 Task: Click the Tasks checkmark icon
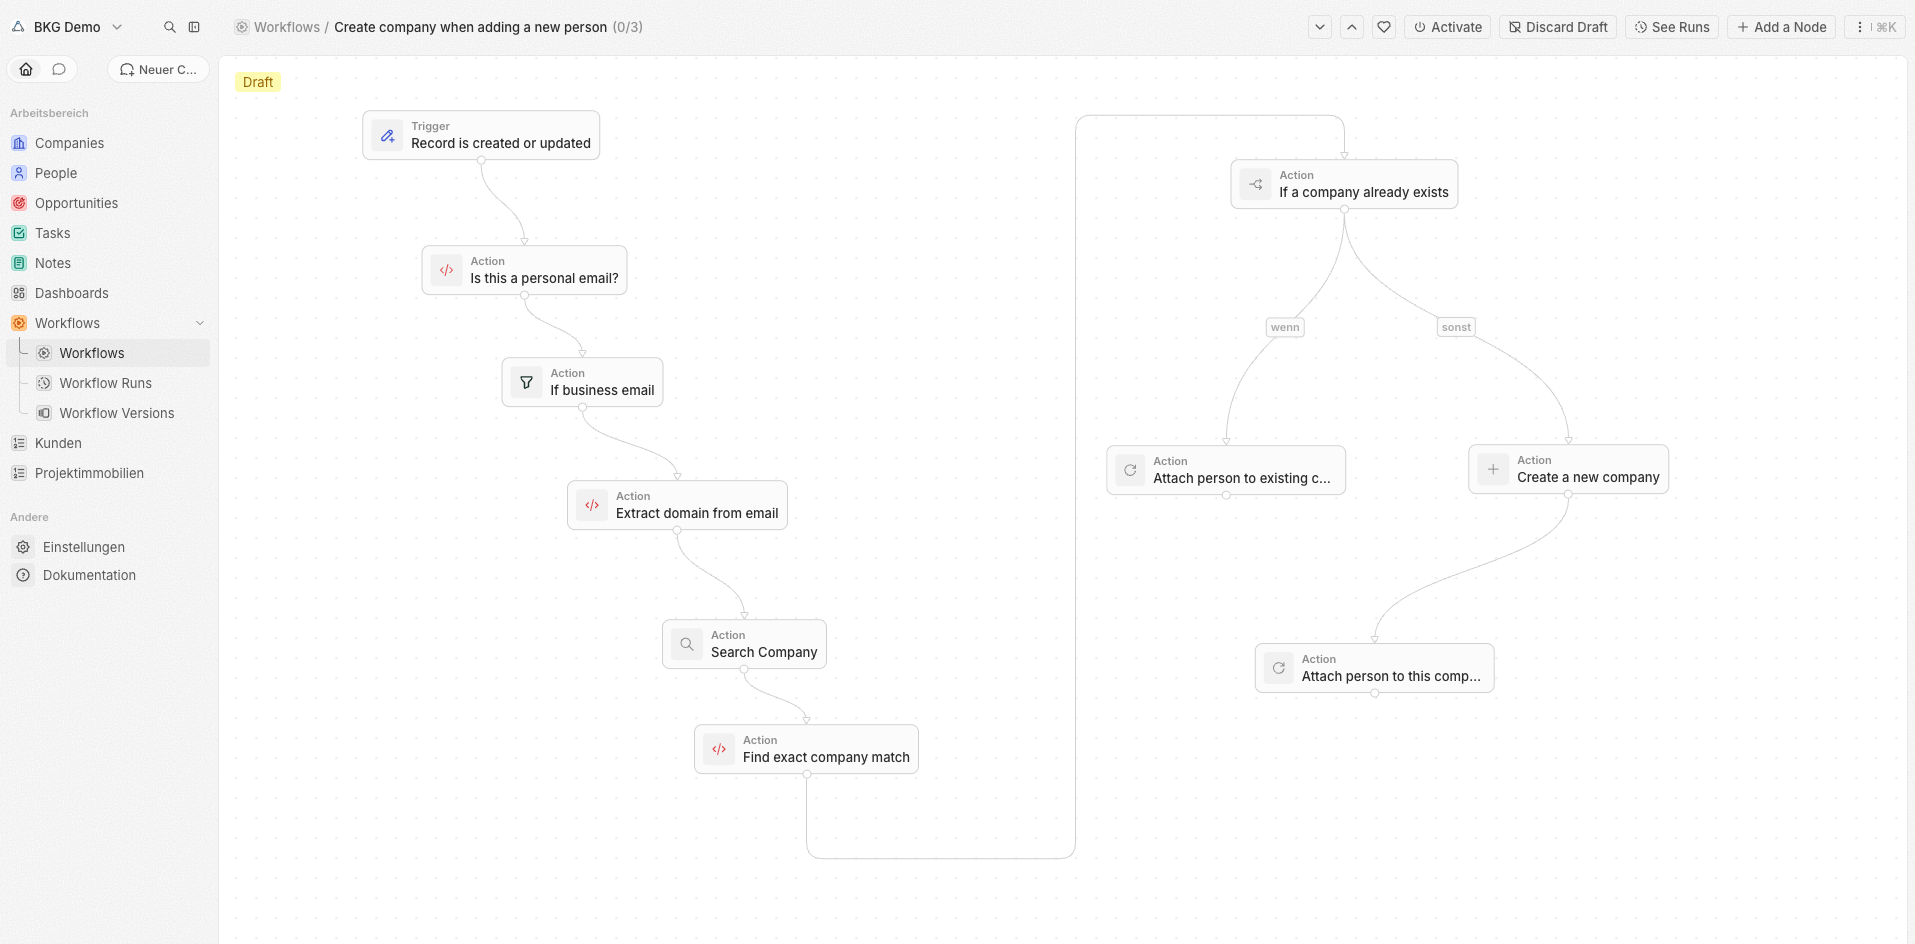(x=19, y=233)
